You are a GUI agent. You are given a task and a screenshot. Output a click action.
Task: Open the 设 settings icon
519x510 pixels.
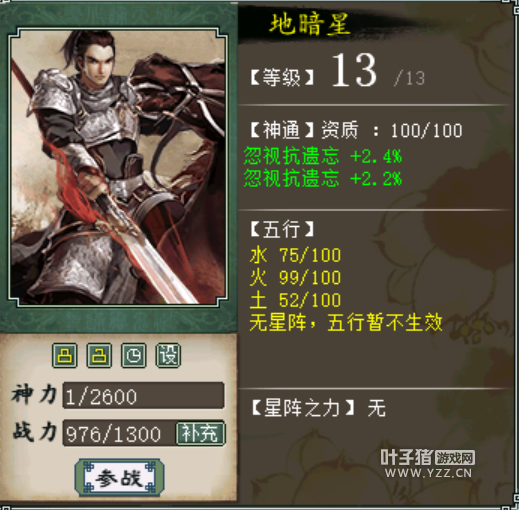tap(168, 356)
